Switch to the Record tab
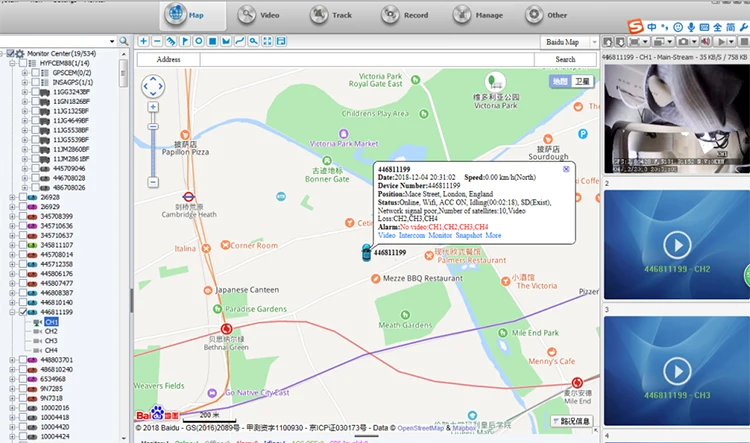The height and width of the screenshot is (443, 750). click(405, 15)
